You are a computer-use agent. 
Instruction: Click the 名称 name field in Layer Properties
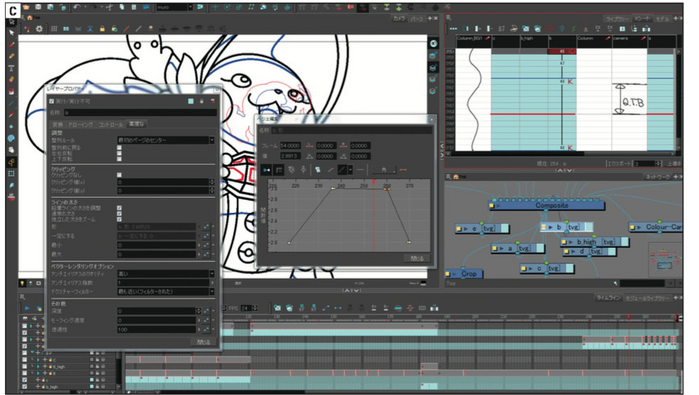[140, 113]
